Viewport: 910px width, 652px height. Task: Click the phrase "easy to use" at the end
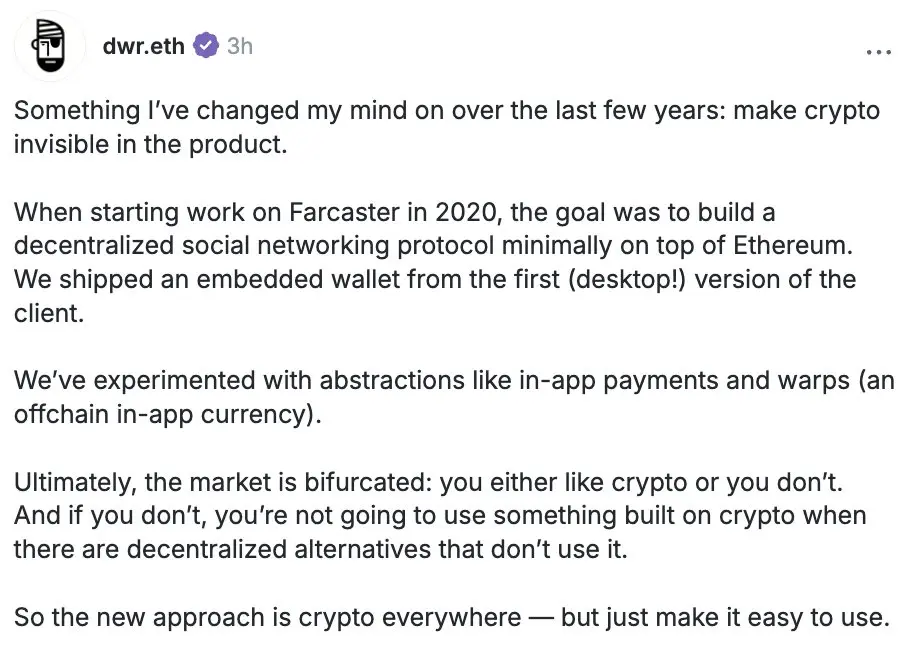[818, 617]
